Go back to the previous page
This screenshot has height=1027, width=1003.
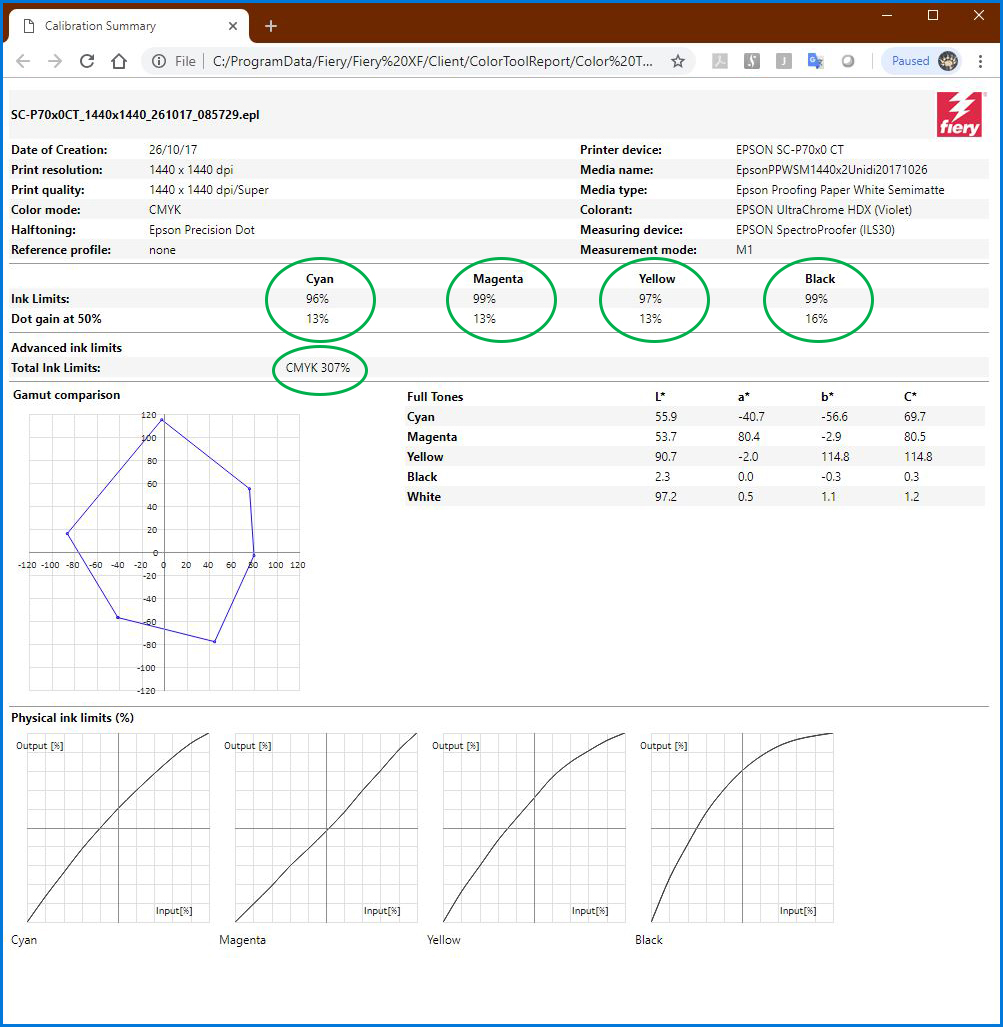[23, 61]
